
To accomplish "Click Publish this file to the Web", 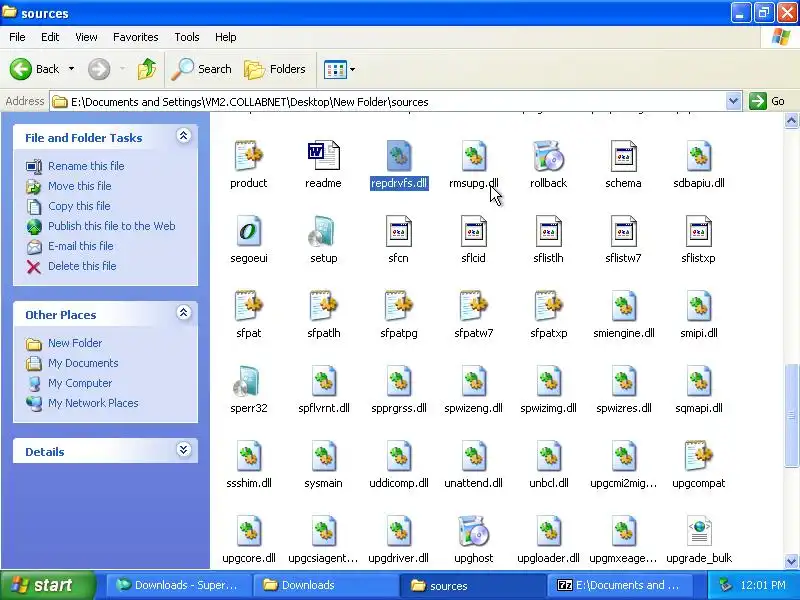I will tap(112, 226).
